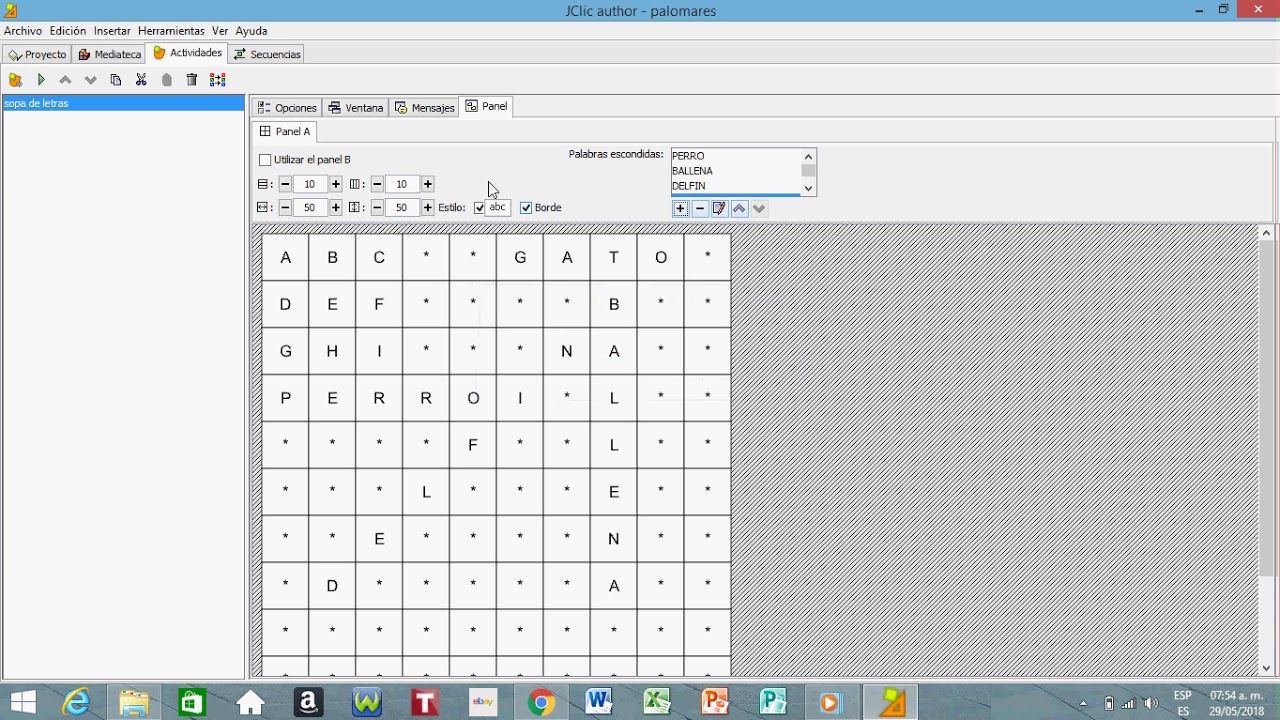Open the Herramientas menu
This screenshot has height=720, width=1280.
point(171,31)
